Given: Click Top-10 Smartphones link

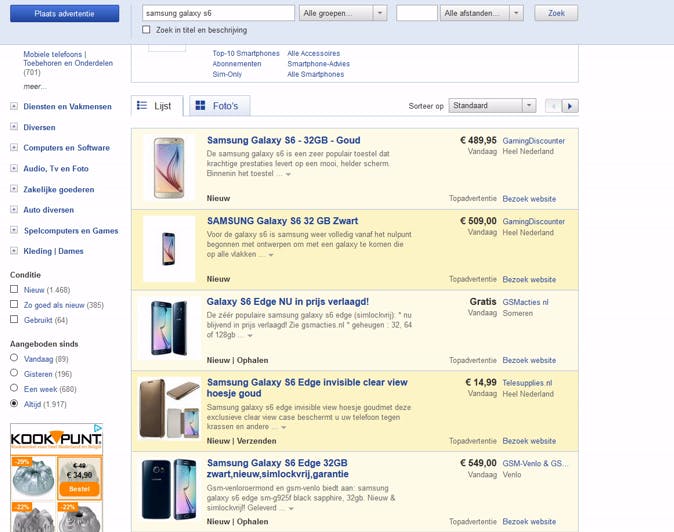Looking at the screenshot, I should click(246, 53).
